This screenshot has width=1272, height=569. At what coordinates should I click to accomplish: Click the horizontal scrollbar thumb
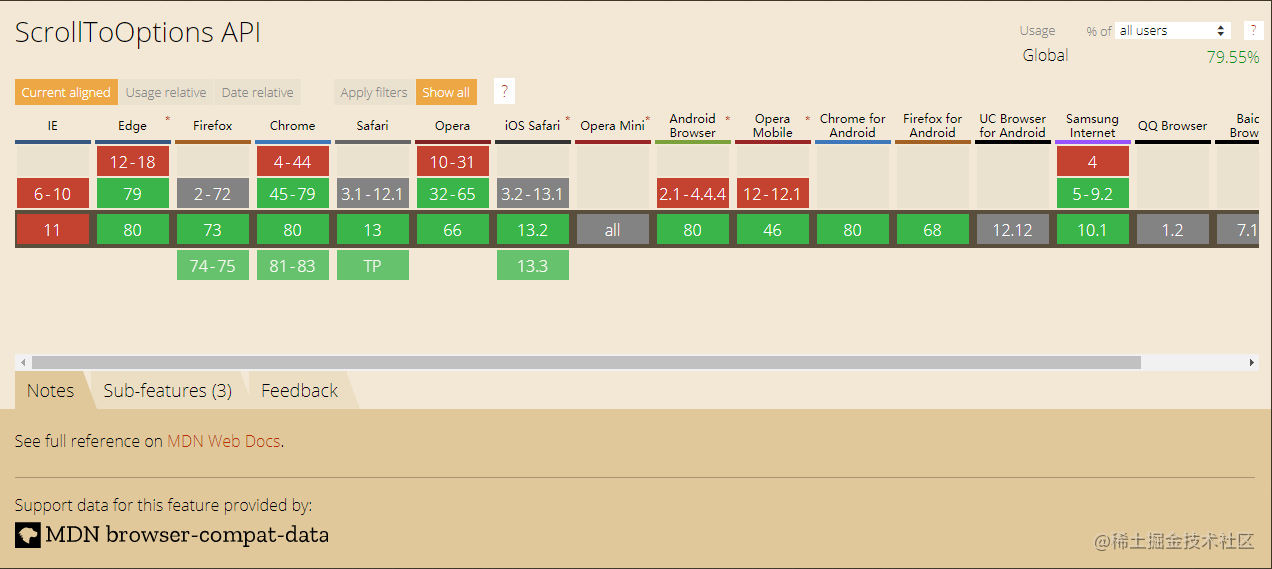tap(586, 362)
